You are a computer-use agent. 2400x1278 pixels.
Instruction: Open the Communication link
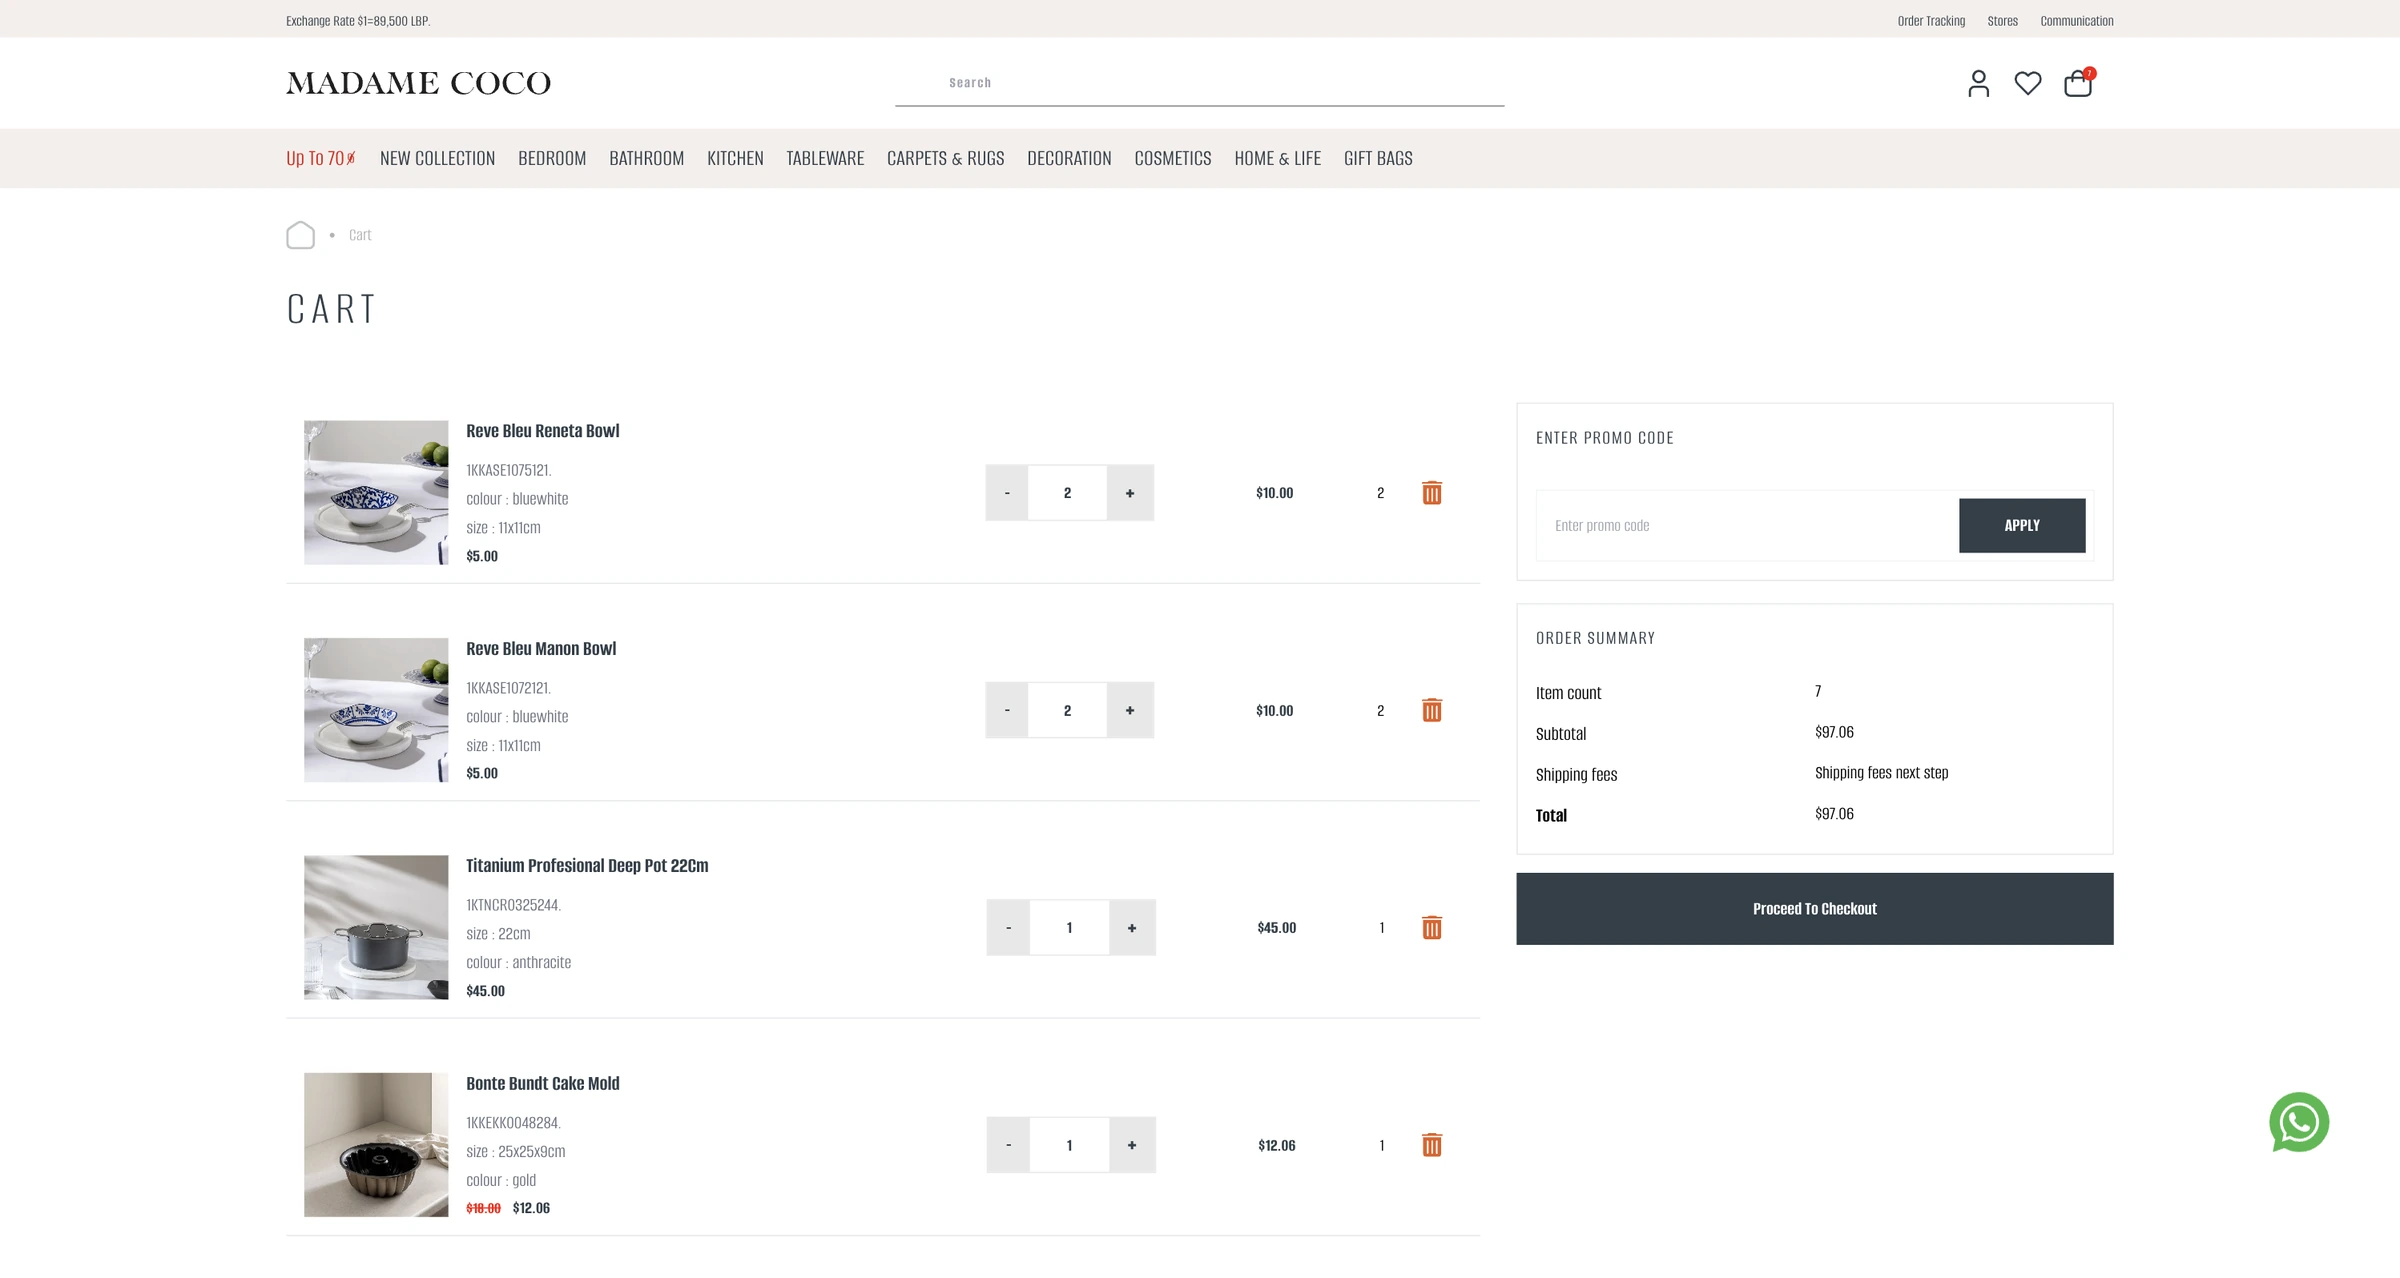coord(2077,21)
